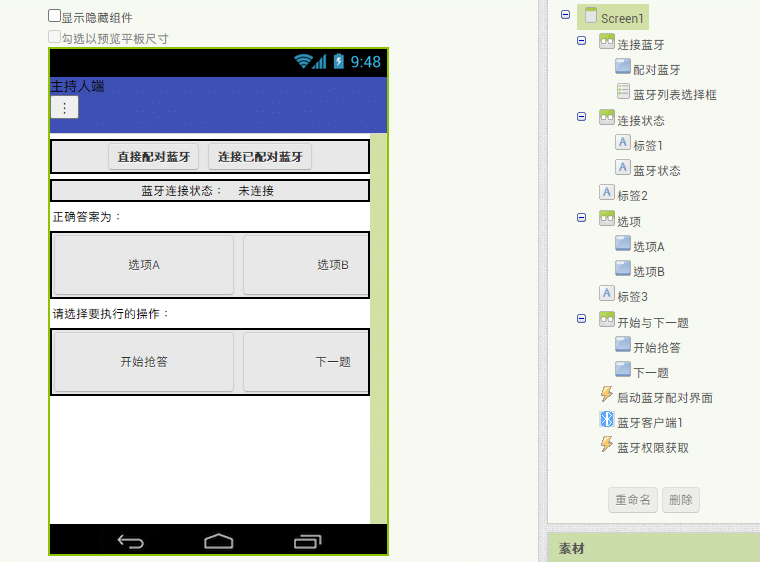Viewport: 760px width, 562px height.
Task: Click the 蓝牙权限获取 lightning icon
Action: (x=606, y=446)
